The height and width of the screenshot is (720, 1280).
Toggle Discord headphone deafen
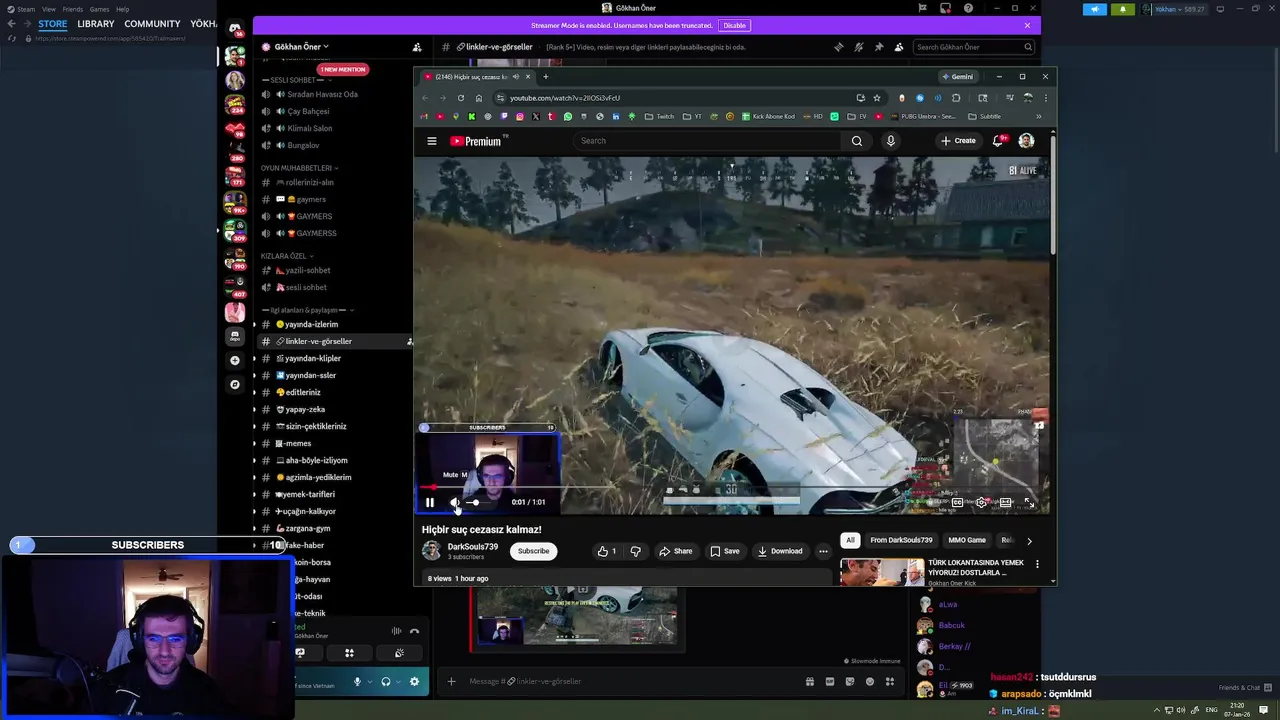(x=386, y=682)
